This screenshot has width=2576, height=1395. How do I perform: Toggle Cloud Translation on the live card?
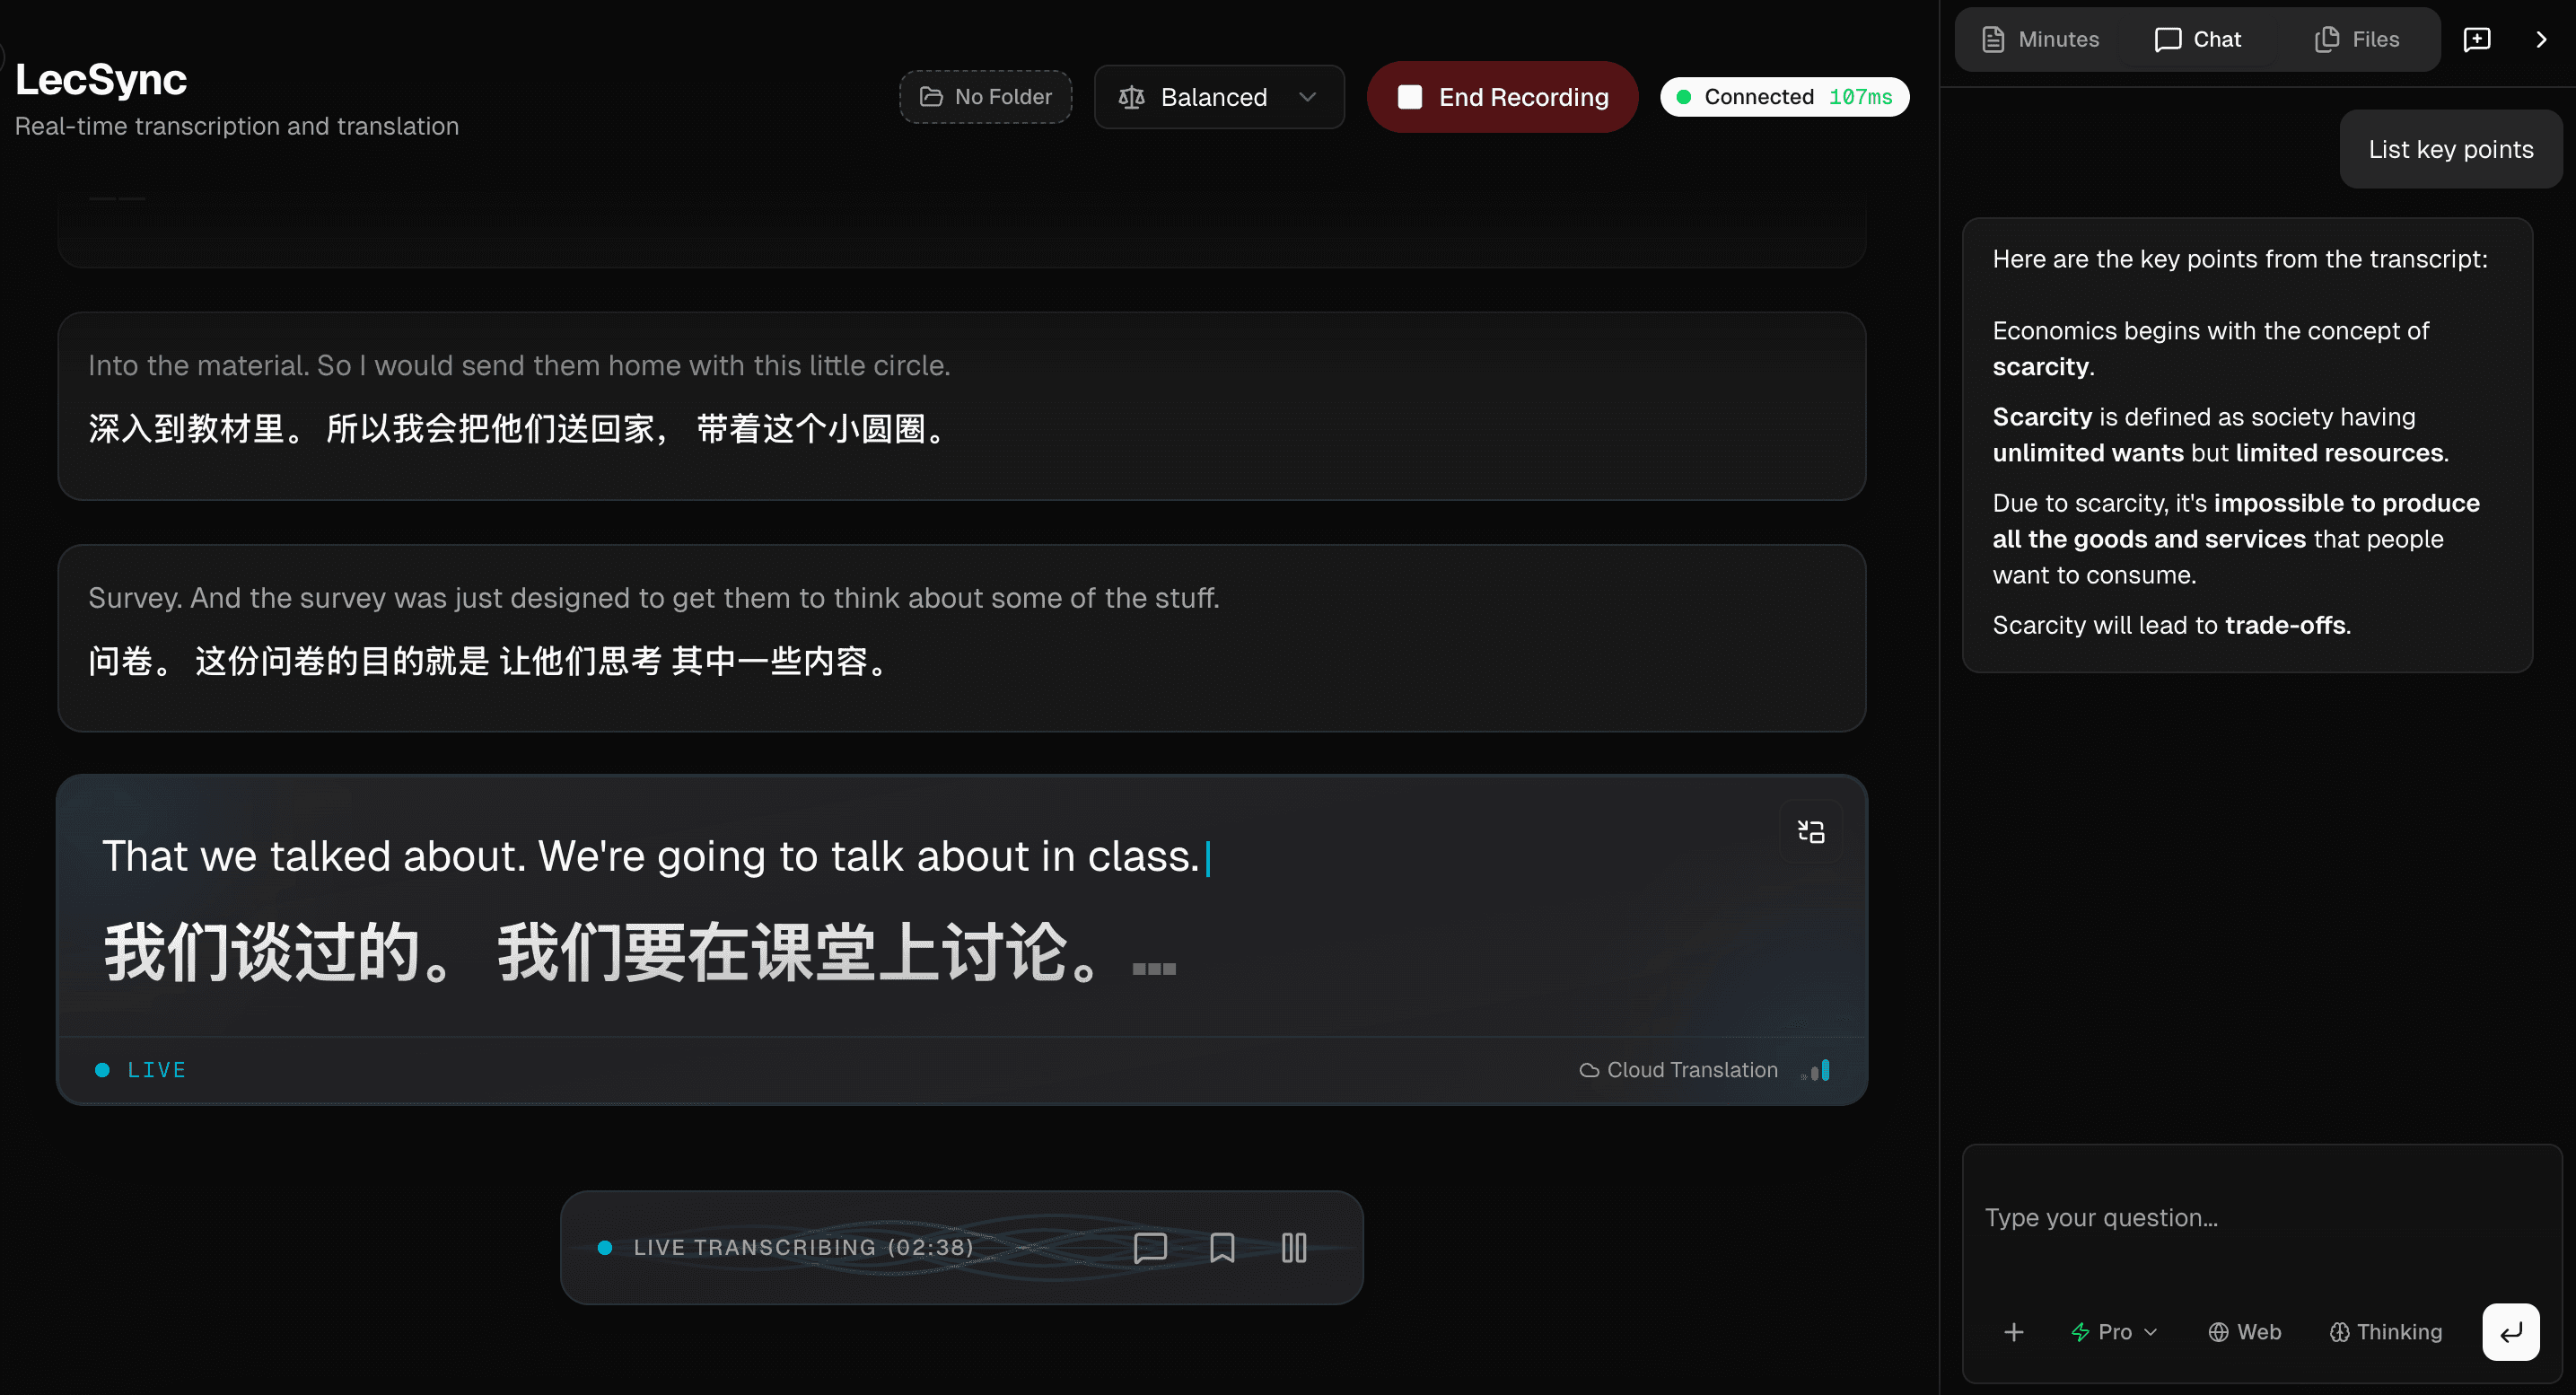(x=1677, y=1069)
